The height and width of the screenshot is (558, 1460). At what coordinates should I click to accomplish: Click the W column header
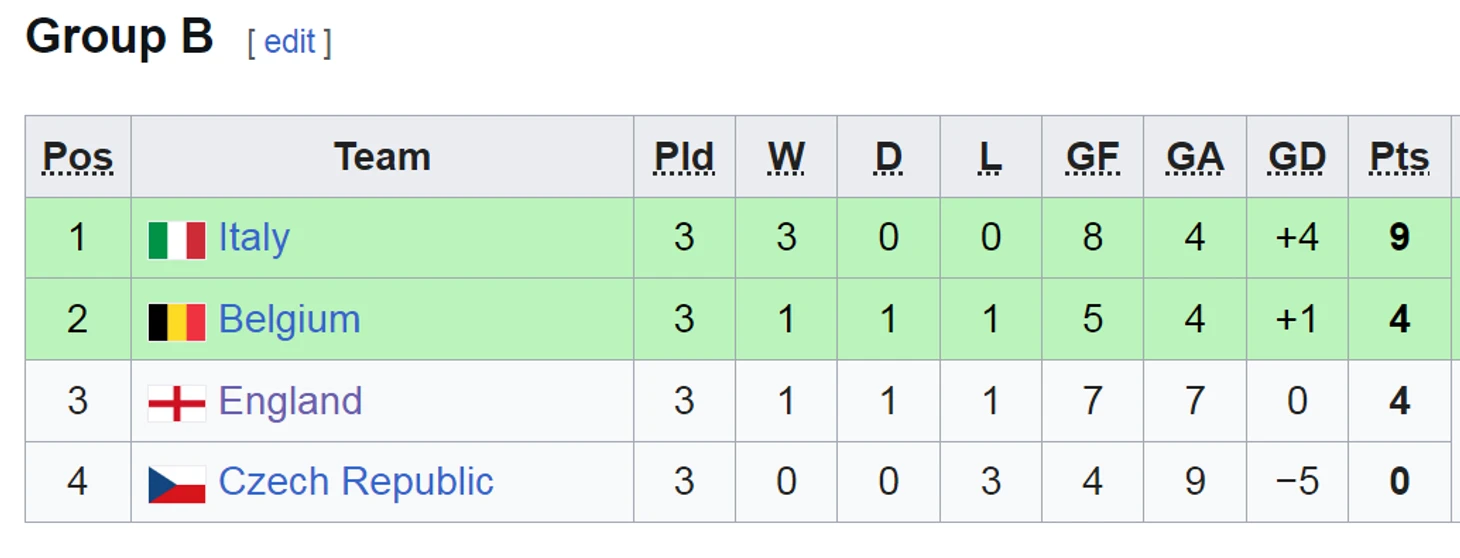[x=786, y=157]
